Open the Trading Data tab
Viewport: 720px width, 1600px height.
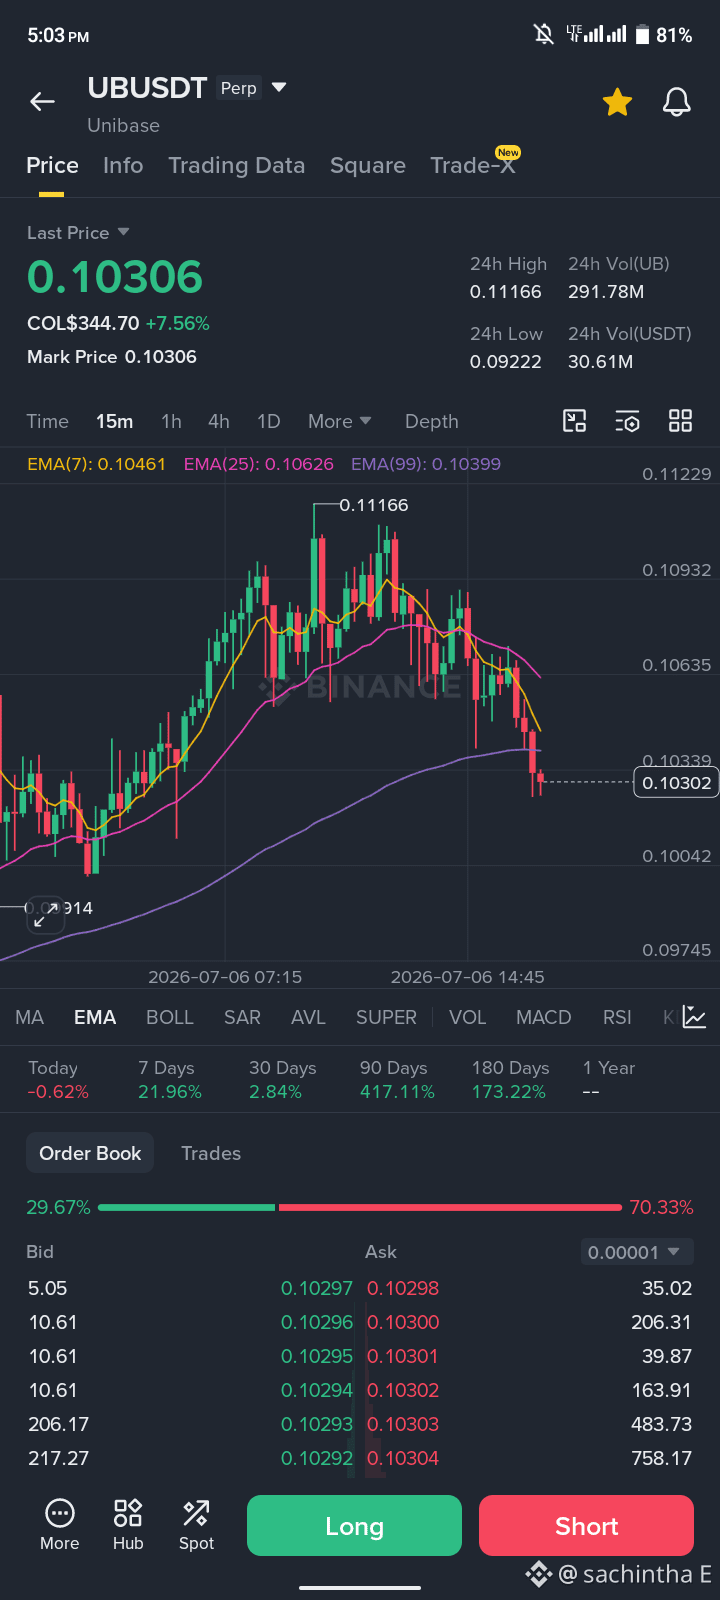pyautogui.click(x=236, y=165)
